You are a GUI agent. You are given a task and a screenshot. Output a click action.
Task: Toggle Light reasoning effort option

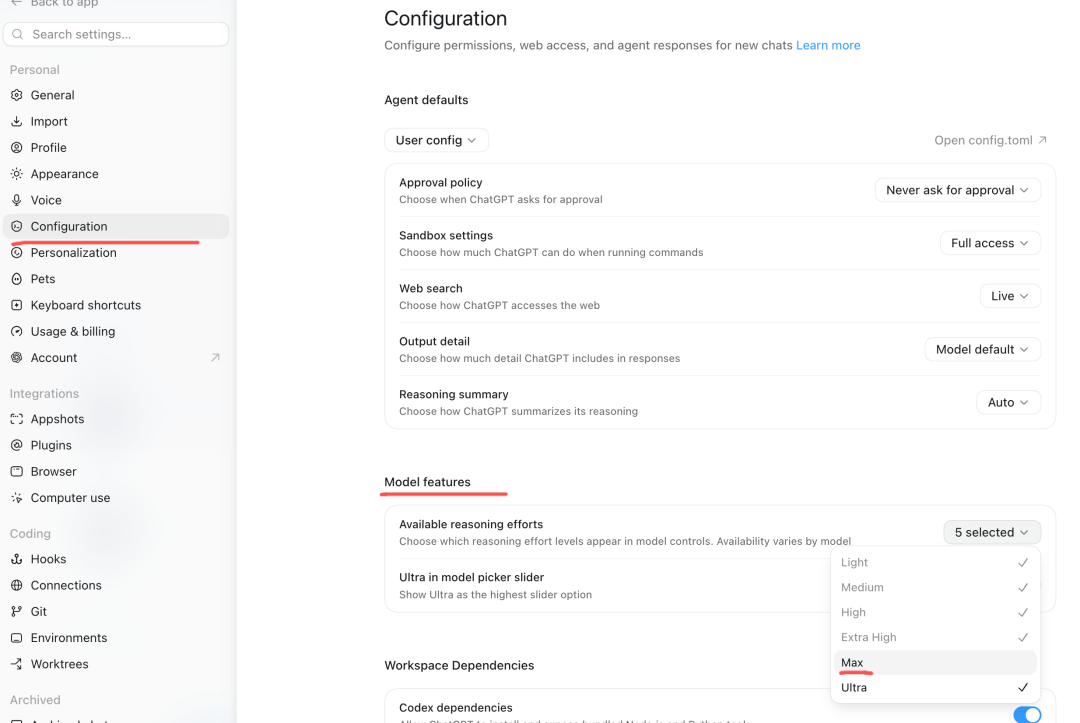tap(935, 563)
